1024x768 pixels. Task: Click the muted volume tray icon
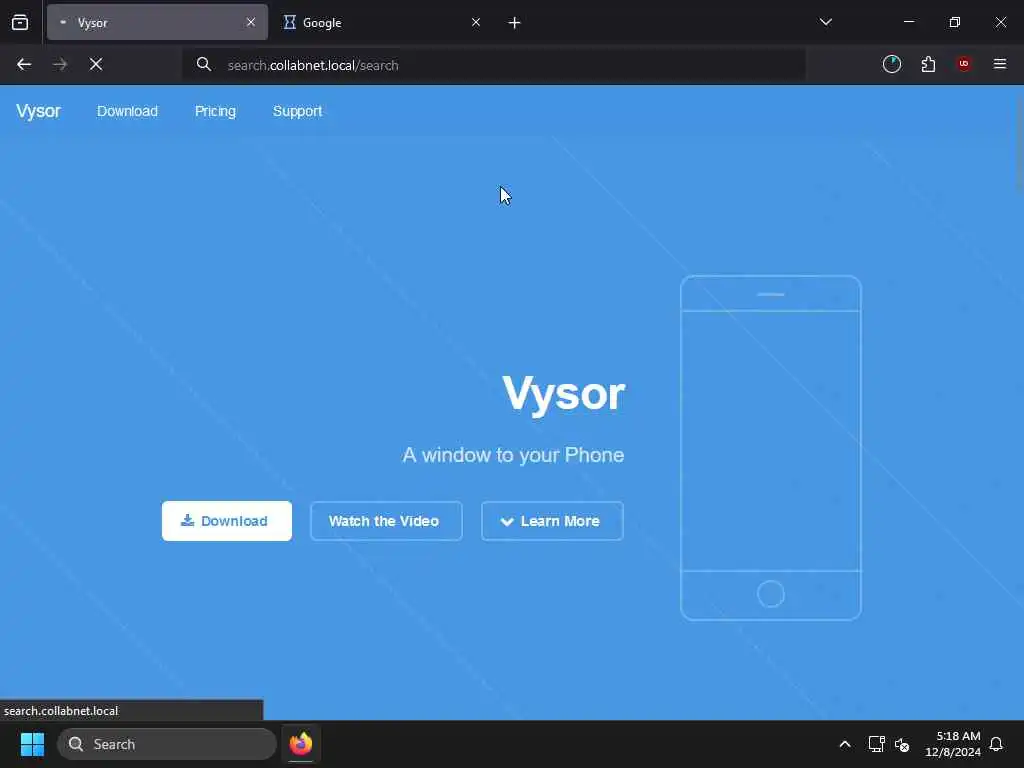point(902,744)
